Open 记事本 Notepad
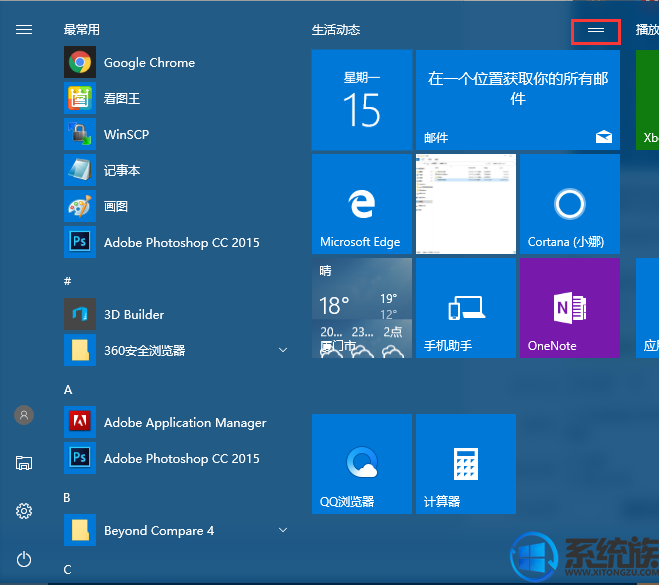Screen dimensions: 659x585 (177, 170)
